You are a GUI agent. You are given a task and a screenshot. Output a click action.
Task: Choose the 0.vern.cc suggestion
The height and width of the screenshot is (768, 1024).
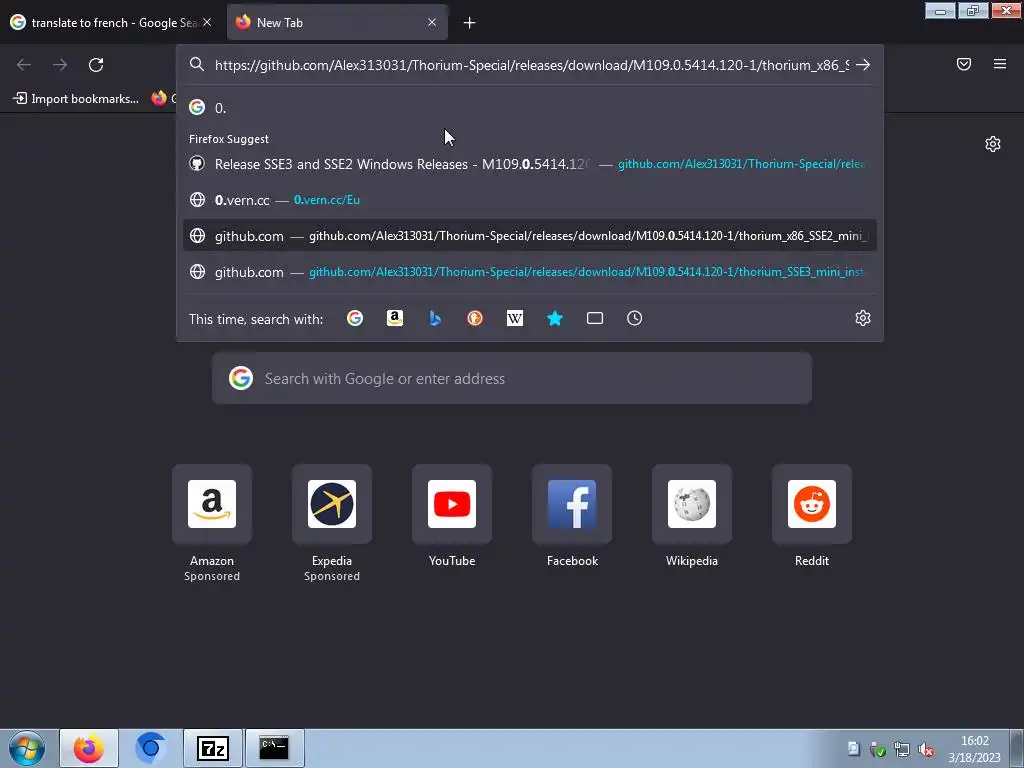(x=530, y=200)
